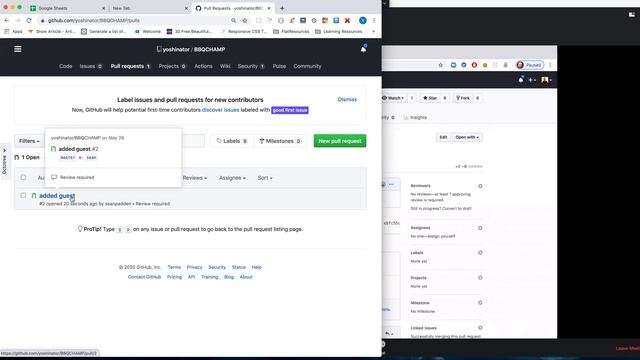Open gear next to Milestone in back window
640x360 pixels.
pyautogui.click(x=480, y=303)
